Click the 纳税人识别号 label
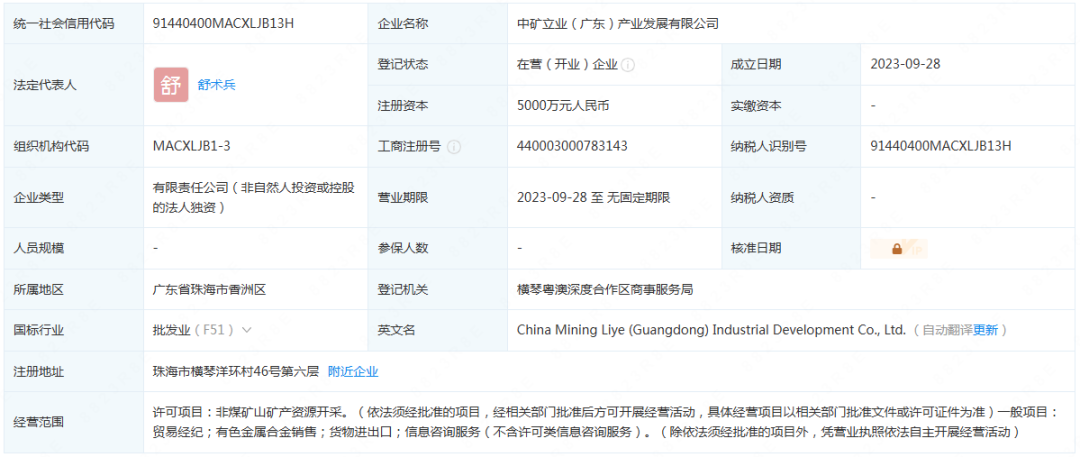The height and width of the screenshot is (457, 1080). [x=769, y=147]
